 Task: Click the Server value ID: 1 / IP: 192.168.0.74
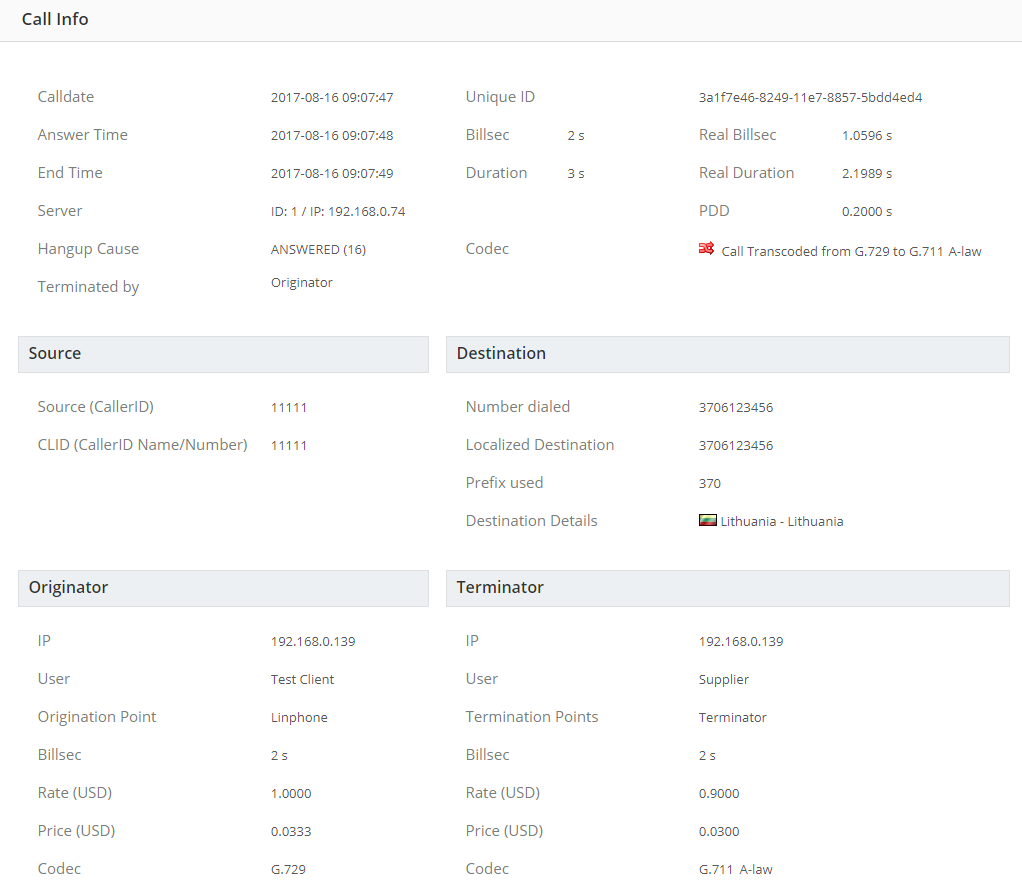pyautogui.click(x=338, y=211)
